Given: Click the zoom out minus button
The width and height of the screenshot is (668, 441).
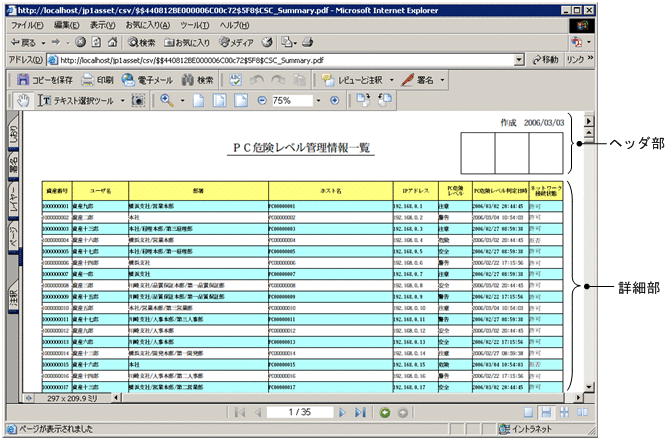Looking at the screenshot, I should [x=262, y=101].
